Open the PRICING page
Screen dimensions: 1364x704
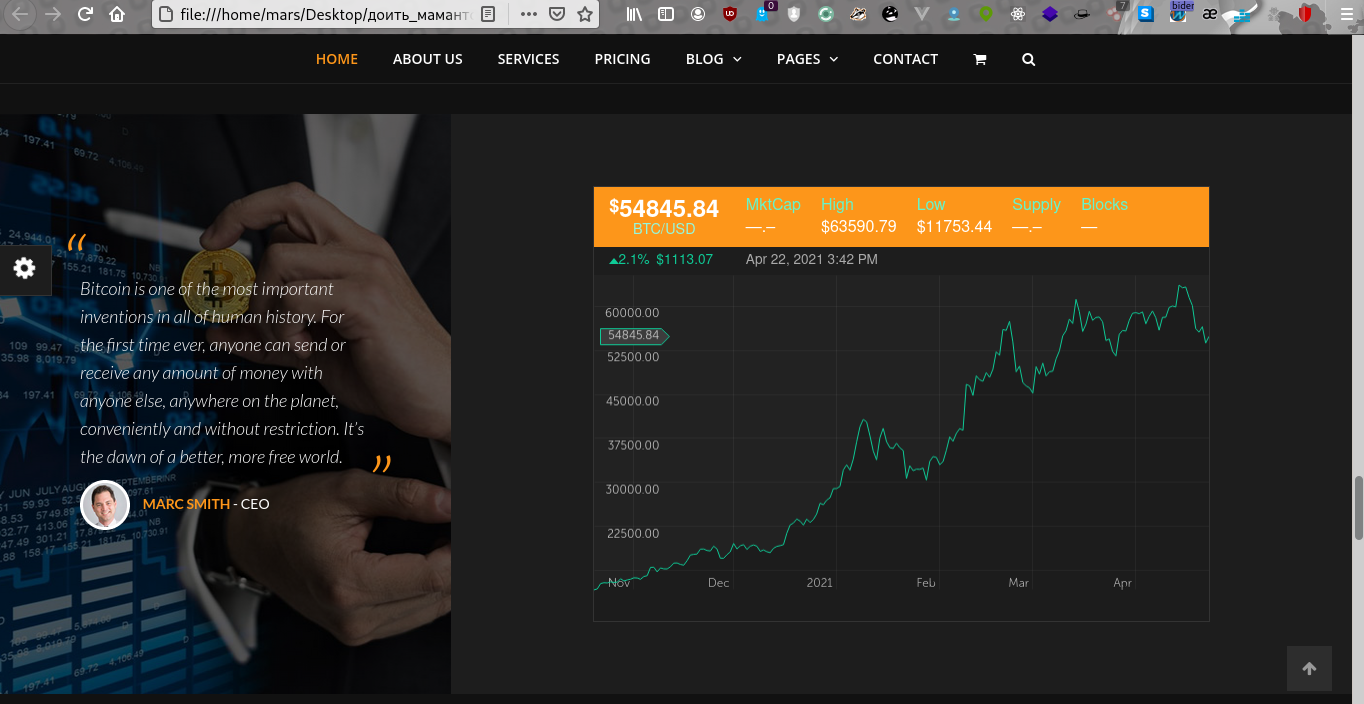coord(623,59)
